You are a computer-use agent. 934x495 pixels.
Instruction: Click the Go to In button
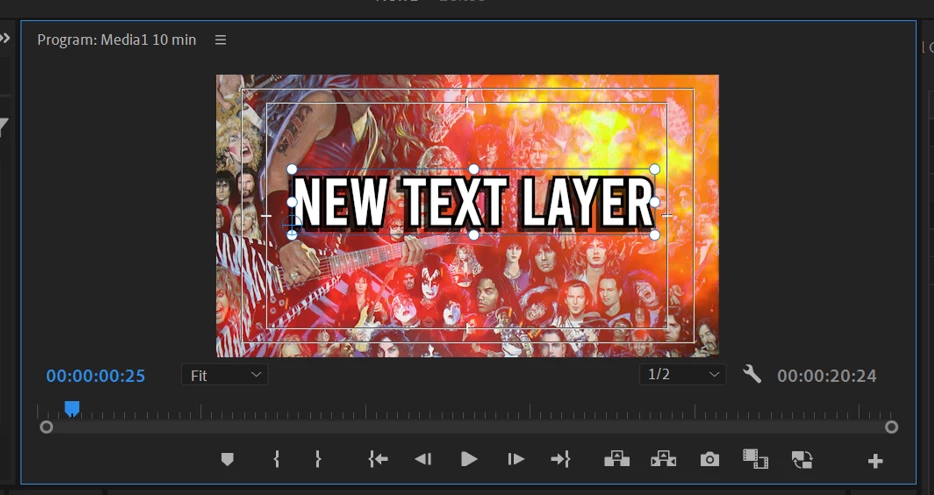click(x=378, y=459)
